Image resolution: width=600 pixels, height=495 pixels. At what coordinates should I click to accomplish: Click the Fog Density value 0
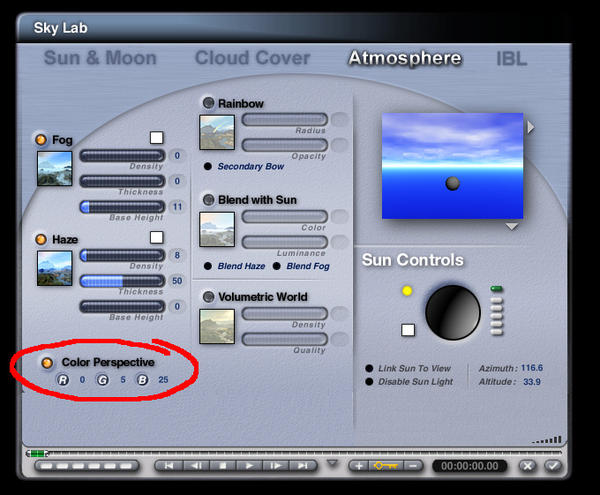(177, 156)
